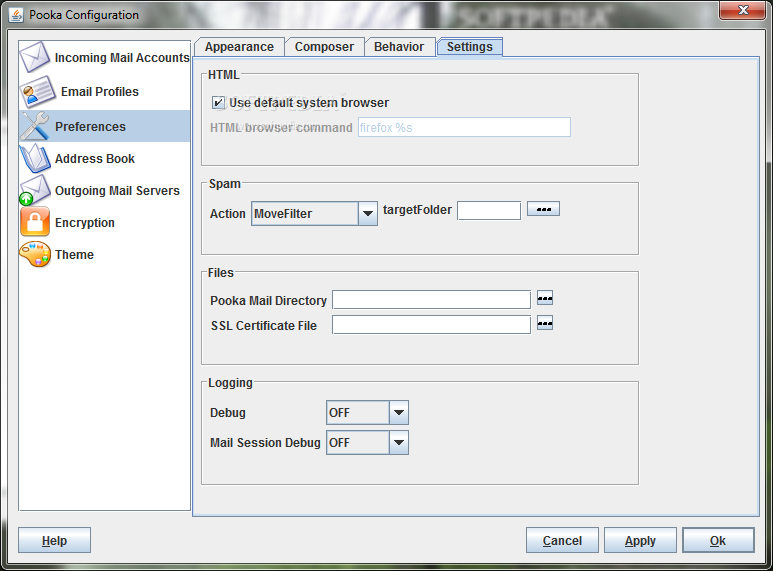Image resolution: width=773 pixels, height=571 pixels.
Task: Click the Theme paint palette icon
Action: [x=35, y=254]
